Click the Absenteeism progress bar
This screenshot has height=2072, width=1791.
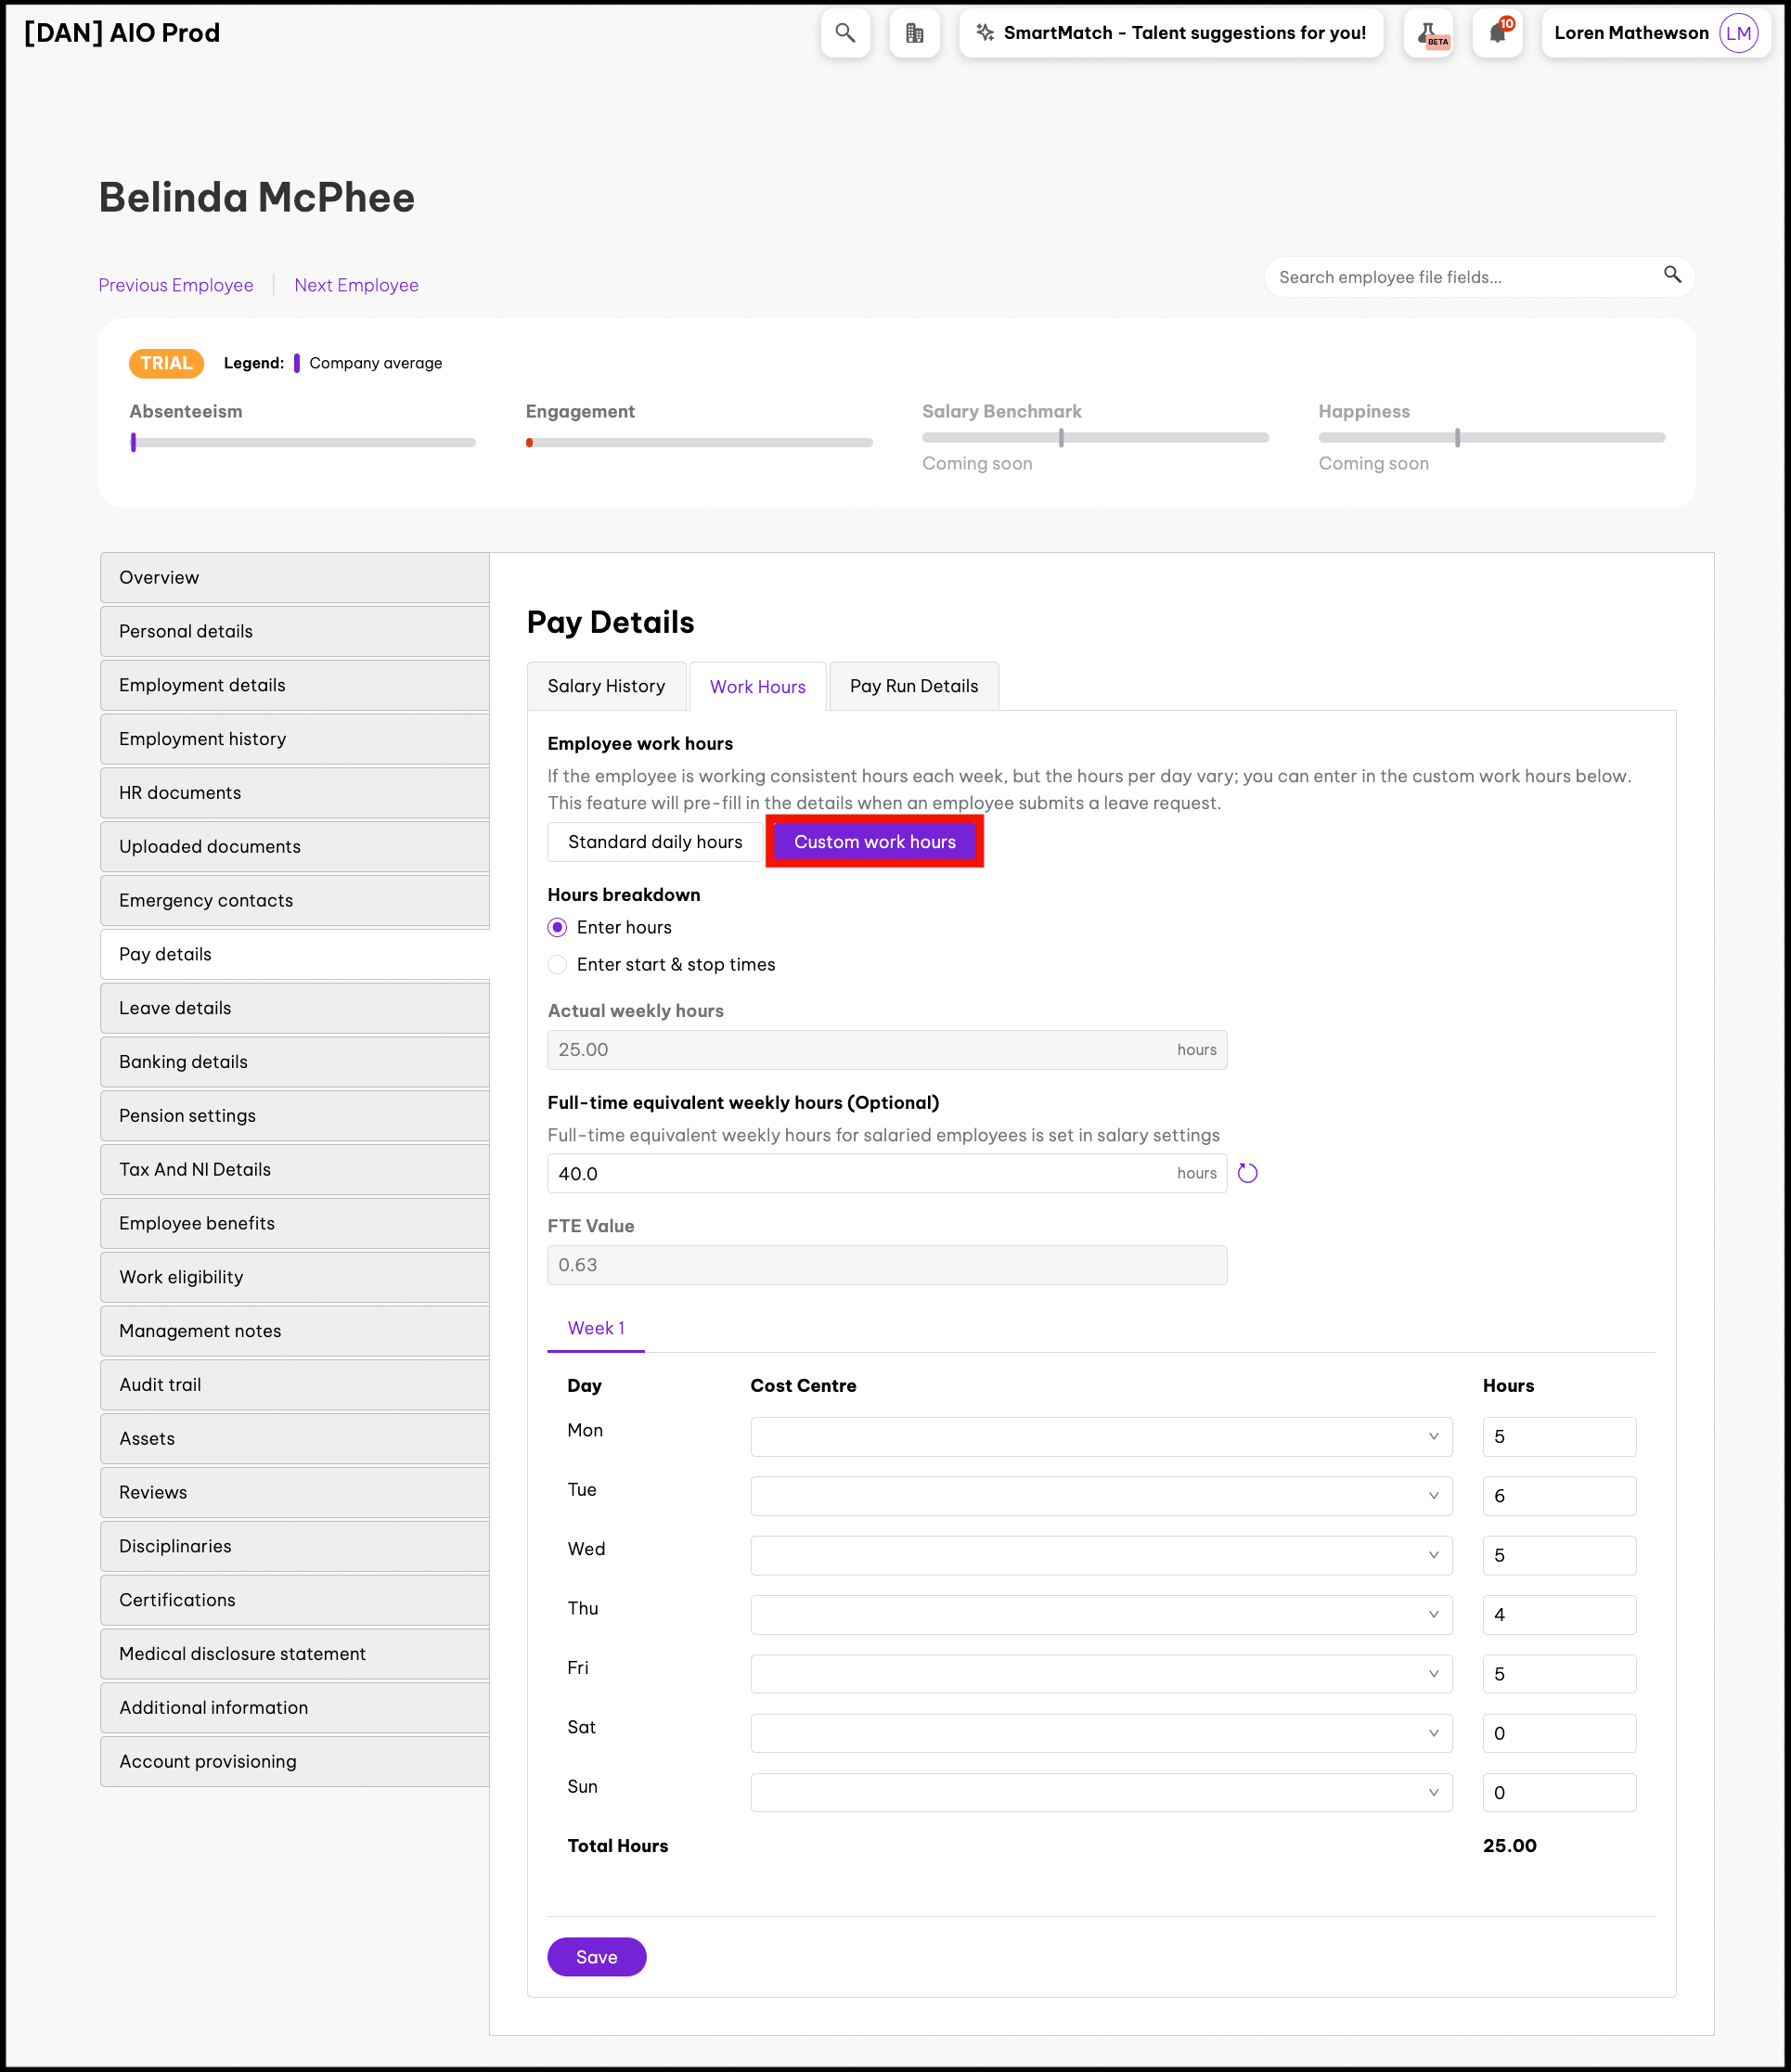(303, 442)
